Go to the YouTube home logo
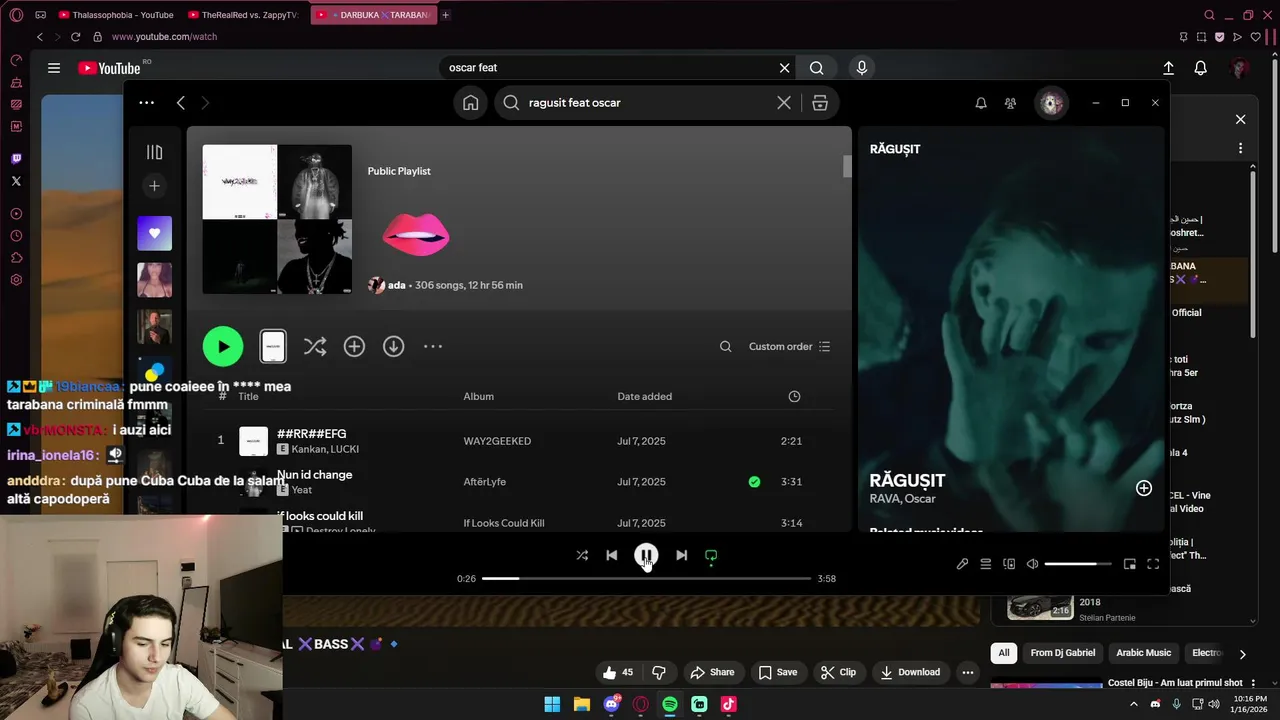1280x720 pixels. point(110,68)
